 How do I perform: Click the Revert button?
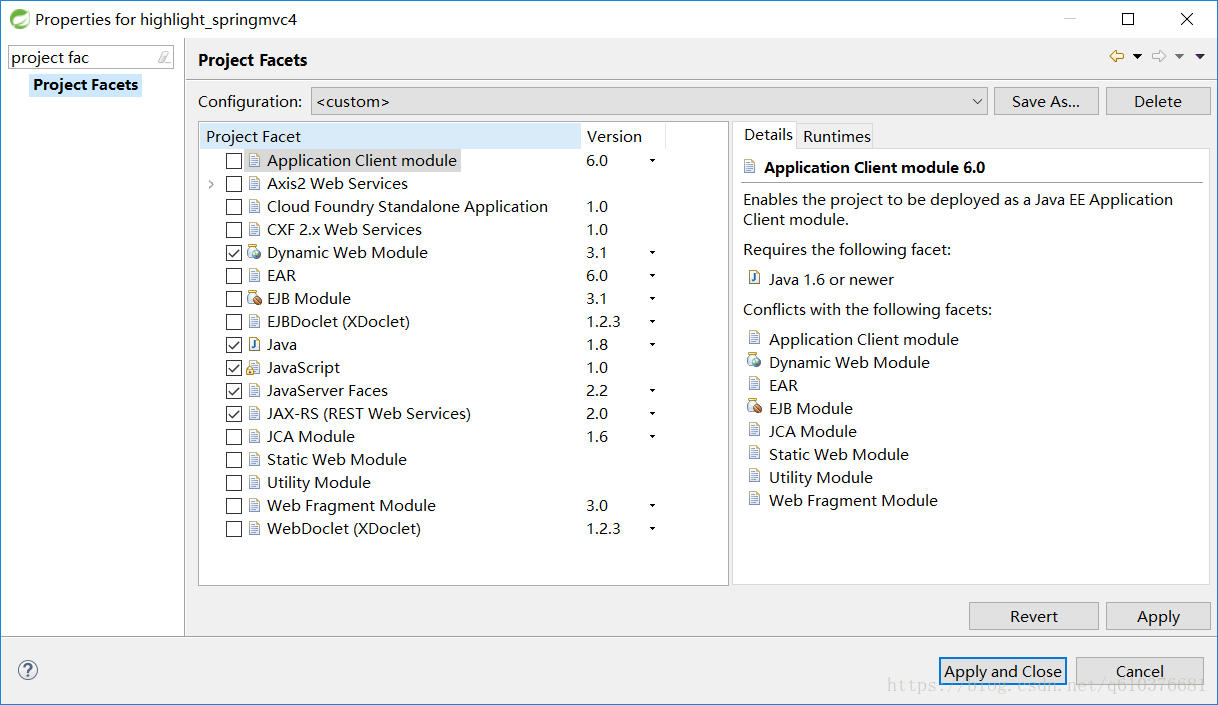pyautogui.click(x=1034, y=616)
